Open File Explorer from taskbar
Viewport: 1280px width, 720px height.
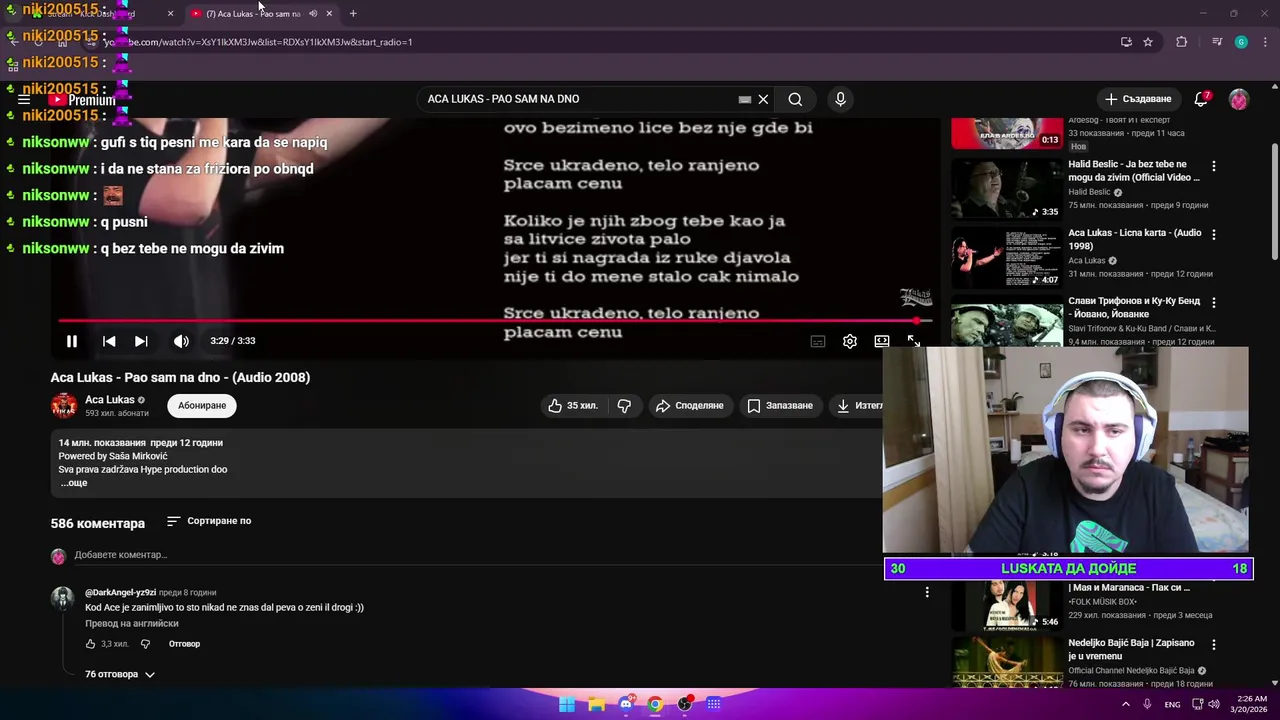(x=596, y=704)
